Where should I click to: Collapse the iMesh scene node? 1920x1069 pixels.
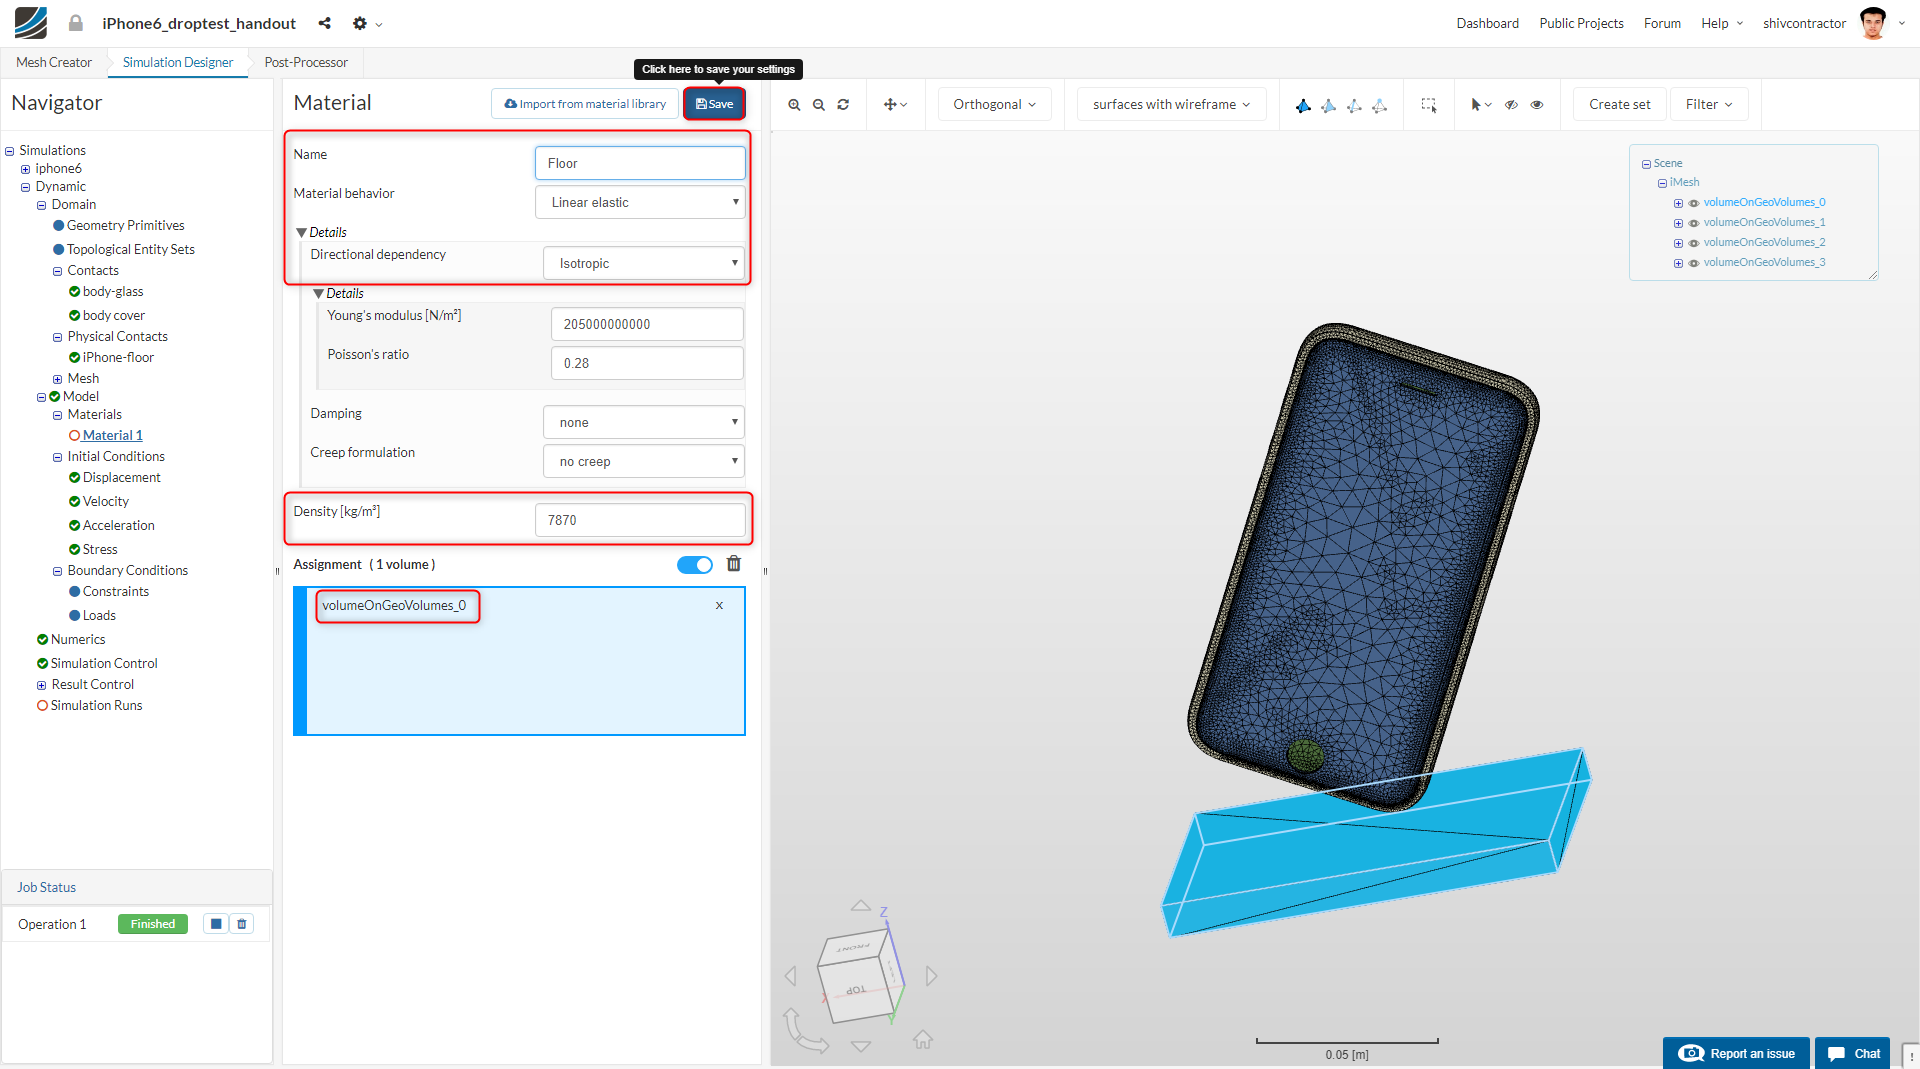coord(1662,183)
